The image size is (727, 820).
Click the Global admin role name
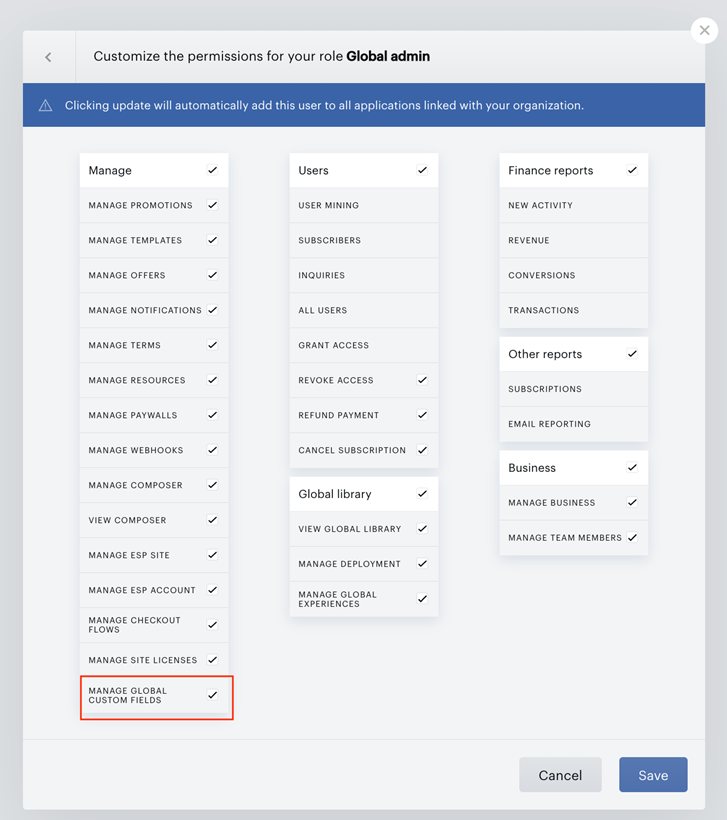388,56
